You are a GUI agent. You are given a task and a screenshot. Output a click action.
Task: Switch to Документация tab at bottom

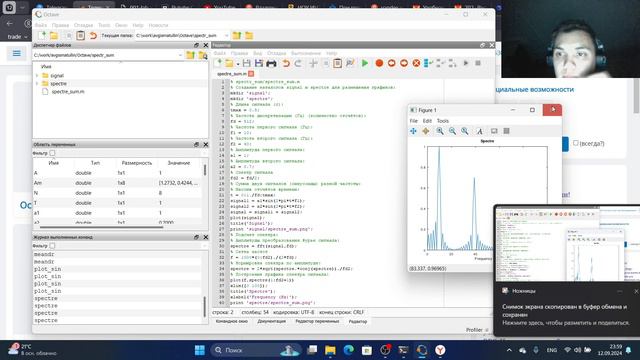tap(271, 322)
